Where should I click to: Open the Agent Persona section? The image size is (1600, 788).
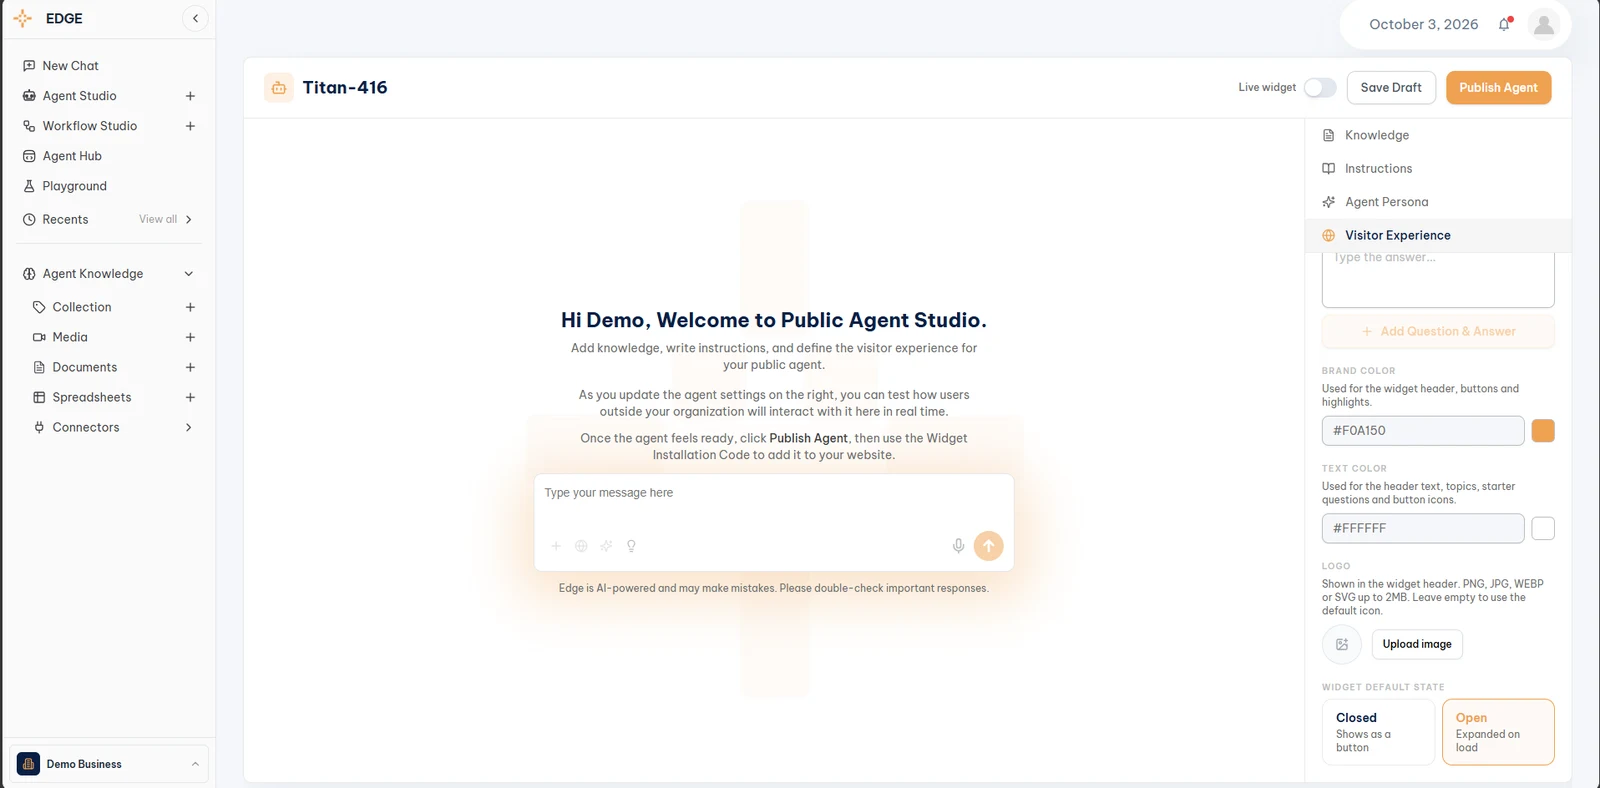pyautogui.click(x=1438, y=202)
